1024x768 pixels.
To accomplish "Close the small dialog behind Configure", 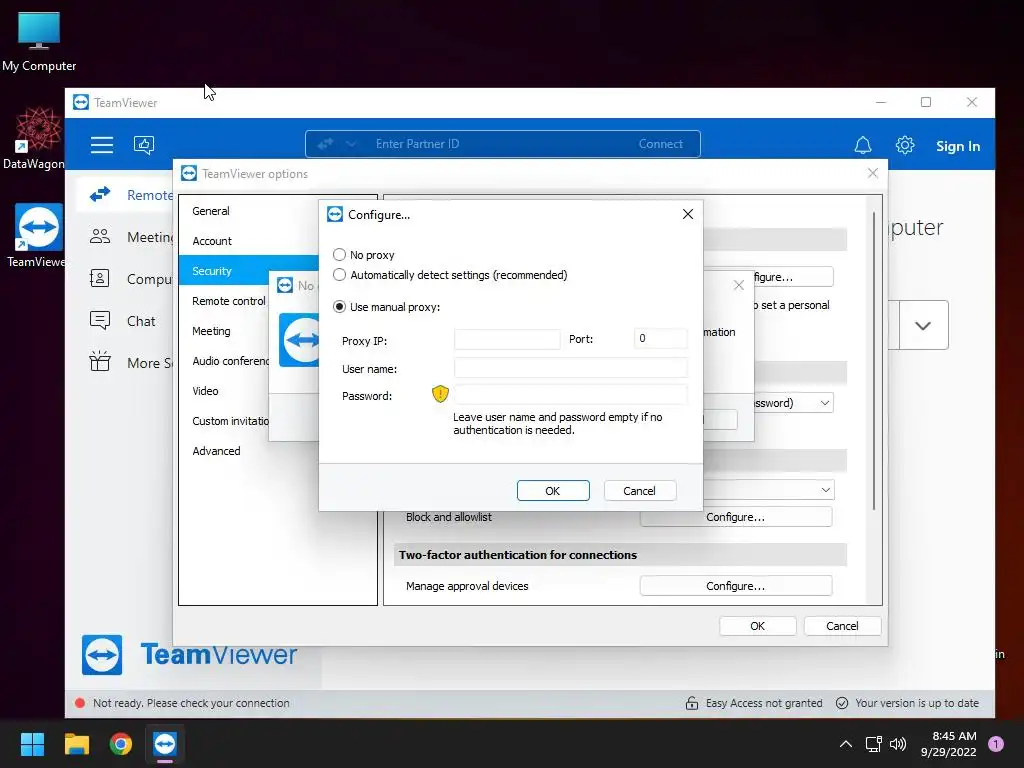I will coord(739,285).
